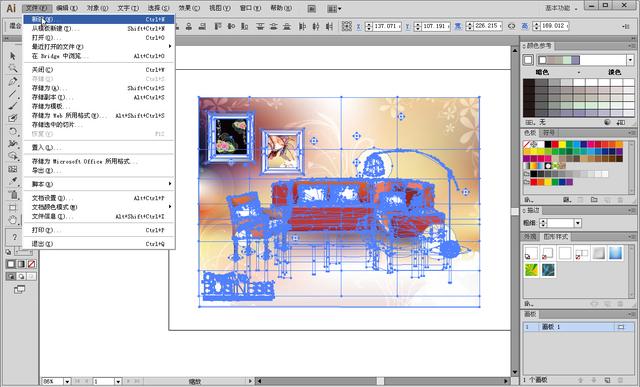The image size is (640, 387).
Task: Choose 打开 (Ctrl+O) from the File menu
Action: coord(99,38)
